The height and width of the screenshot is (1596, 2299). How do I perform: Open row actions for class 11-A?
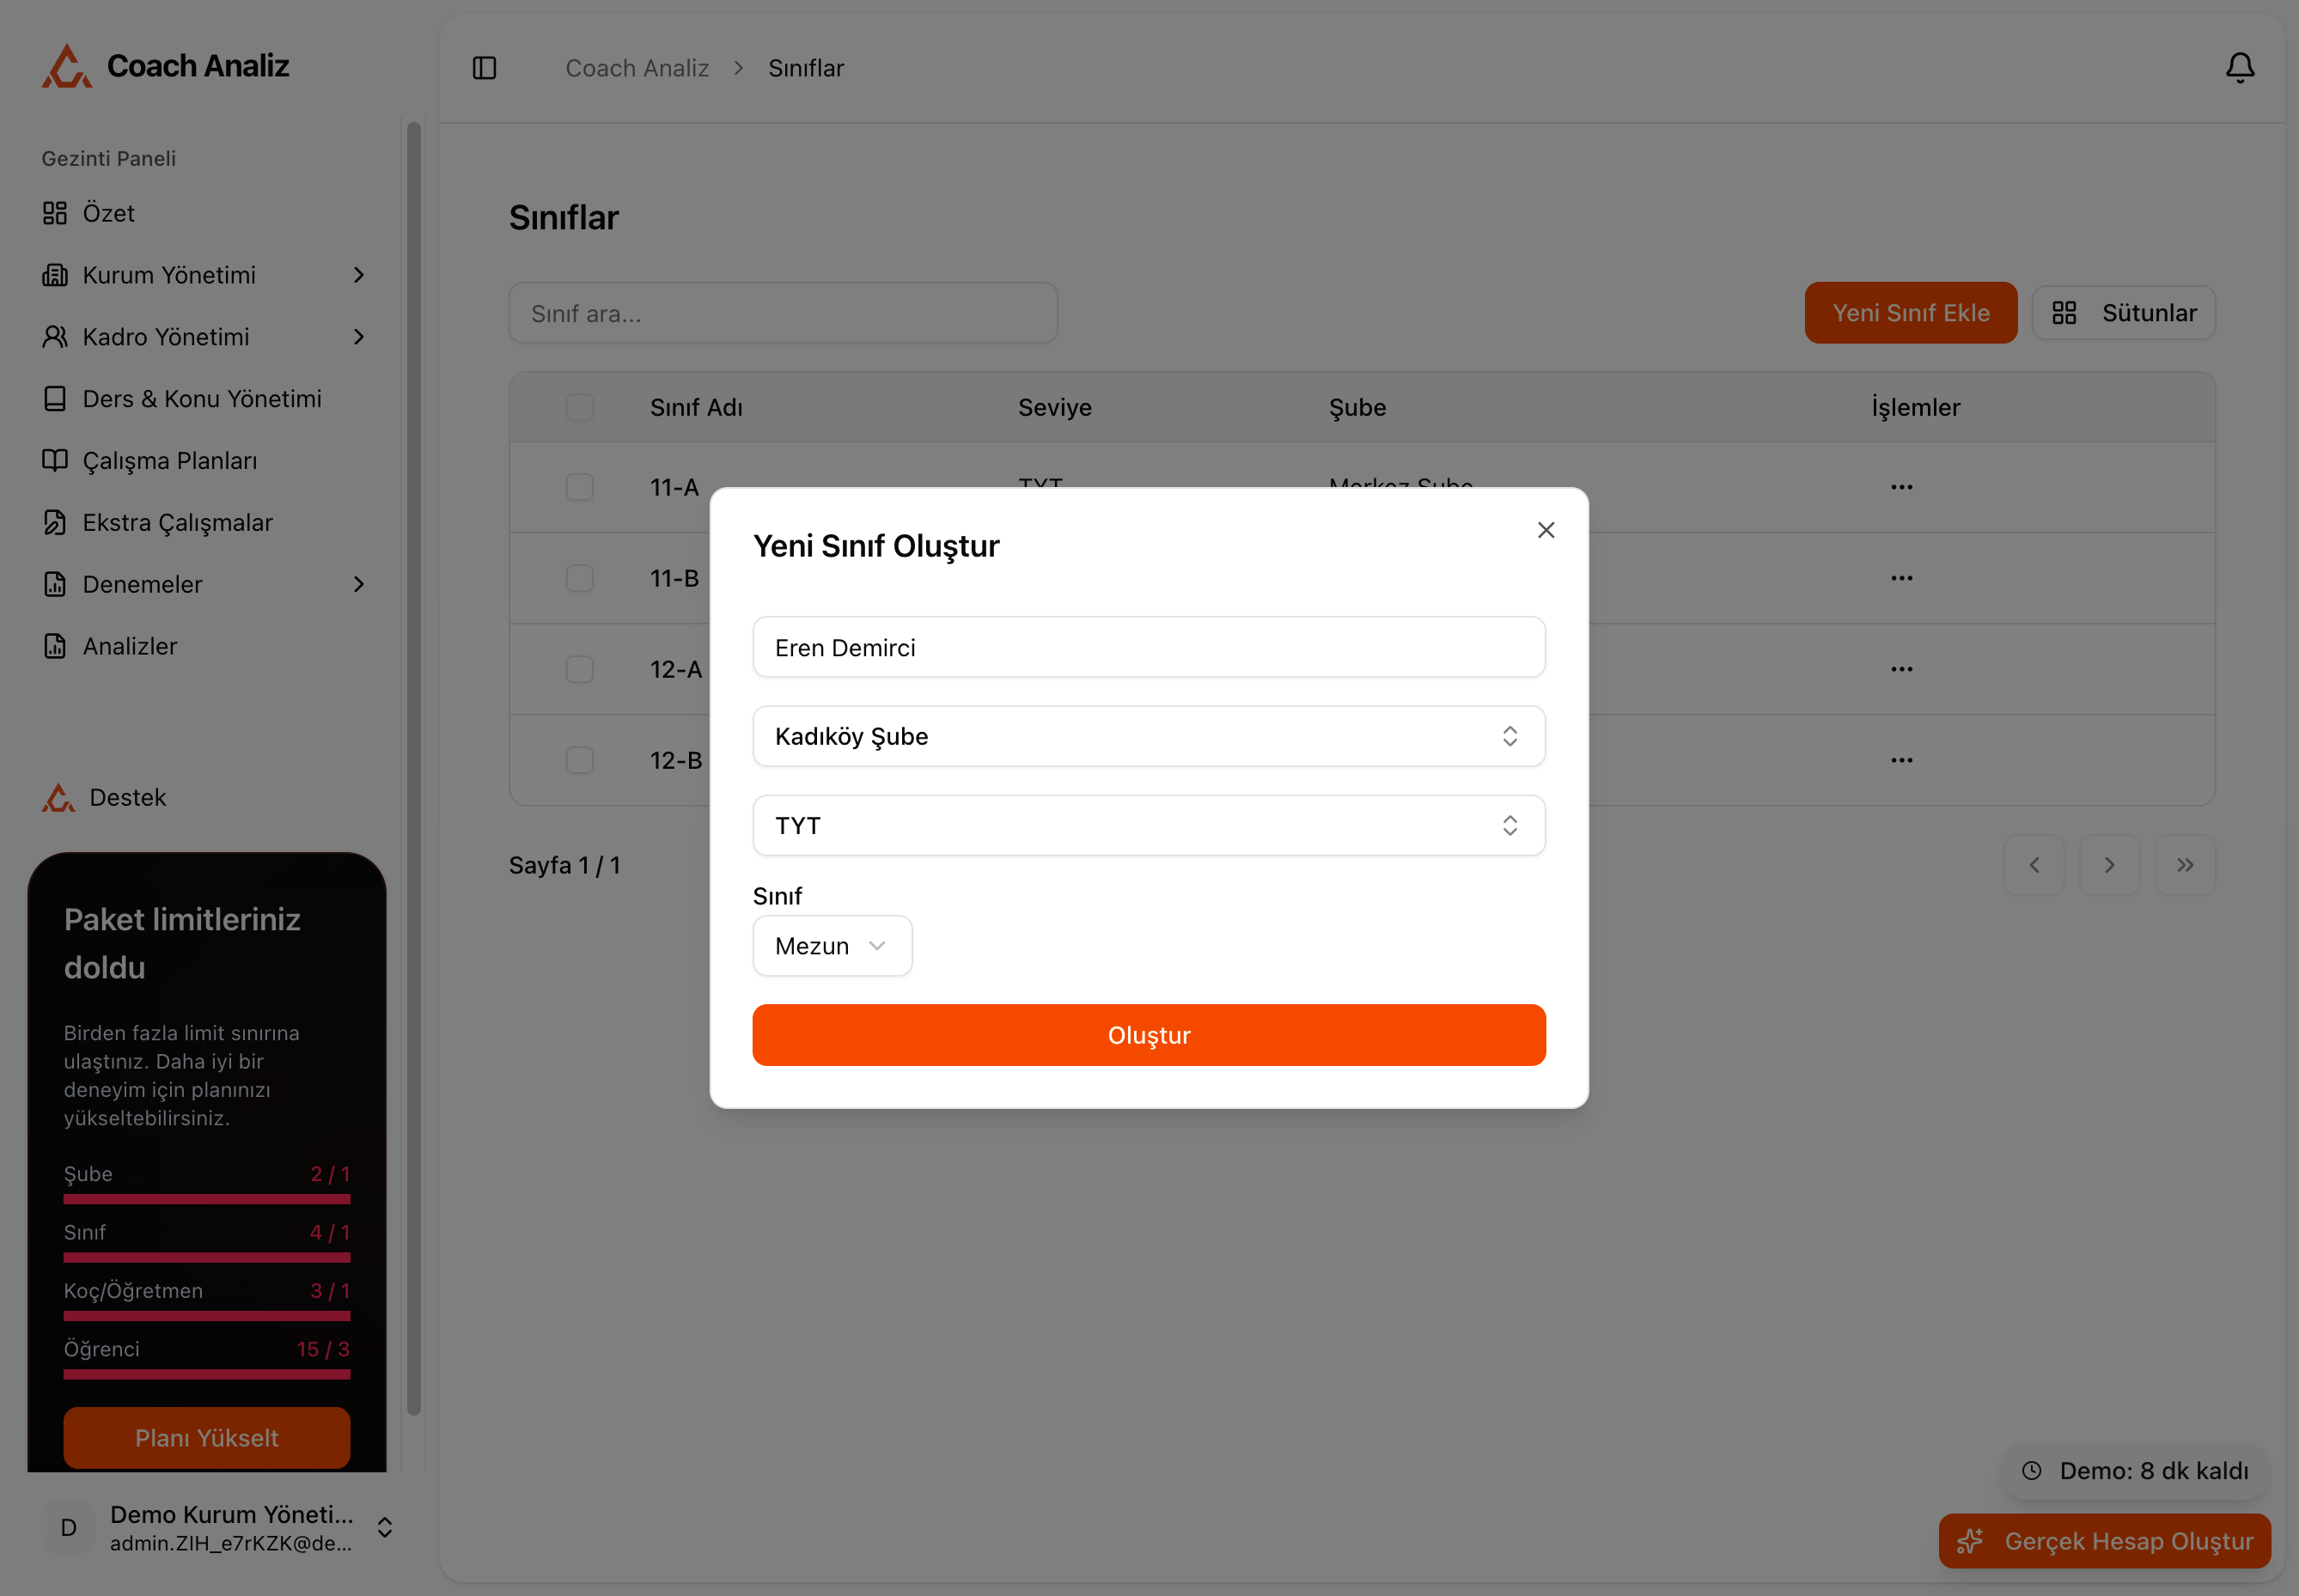tap(1901, 487)
